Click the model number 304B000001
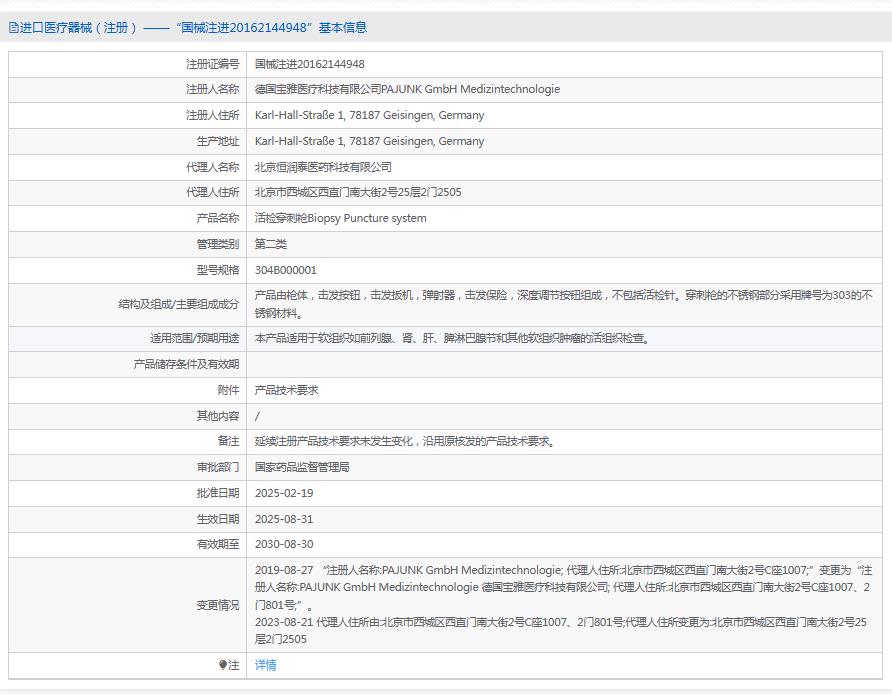Screen dimensions: 892x695 [286, 270]
